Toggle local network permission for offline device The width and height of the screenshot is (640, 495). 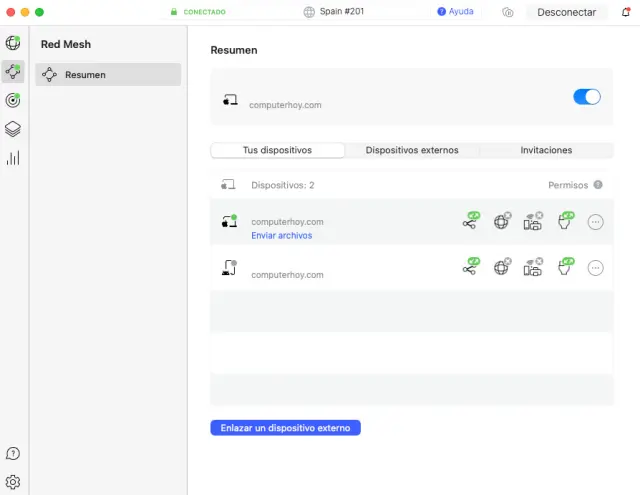coord(533,267)
